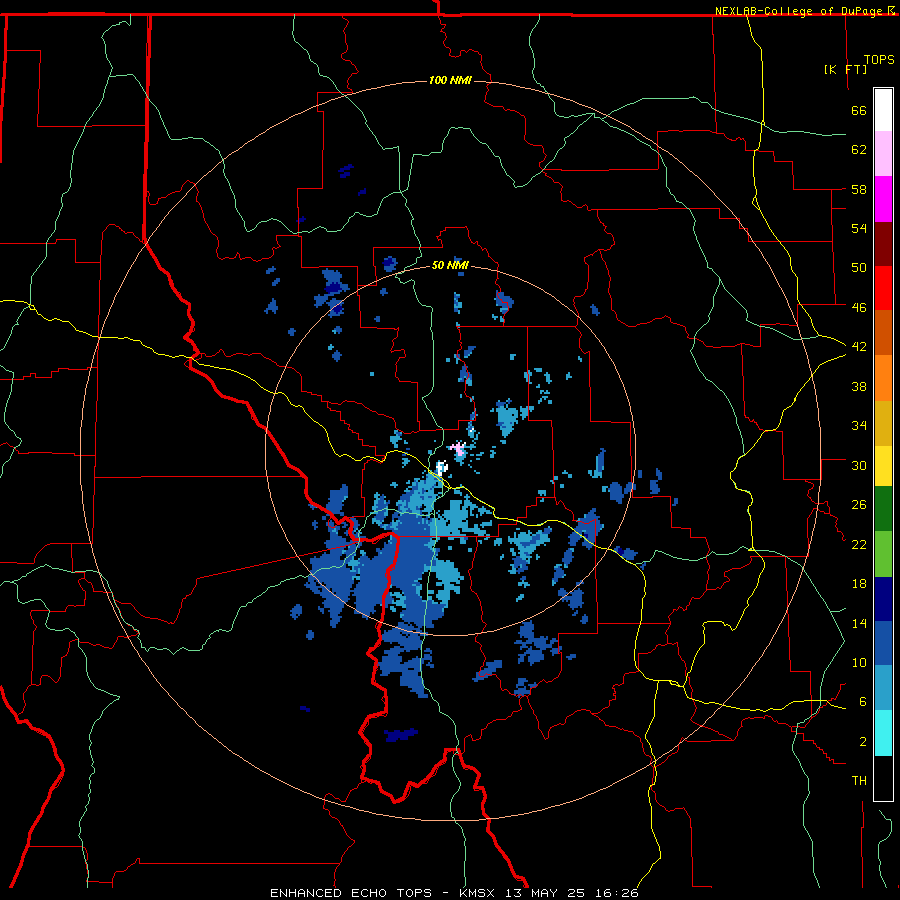Click the magenta legend swatch between 54 and 58
Viewport: 900px width, 900px height.
coord(883,199)
